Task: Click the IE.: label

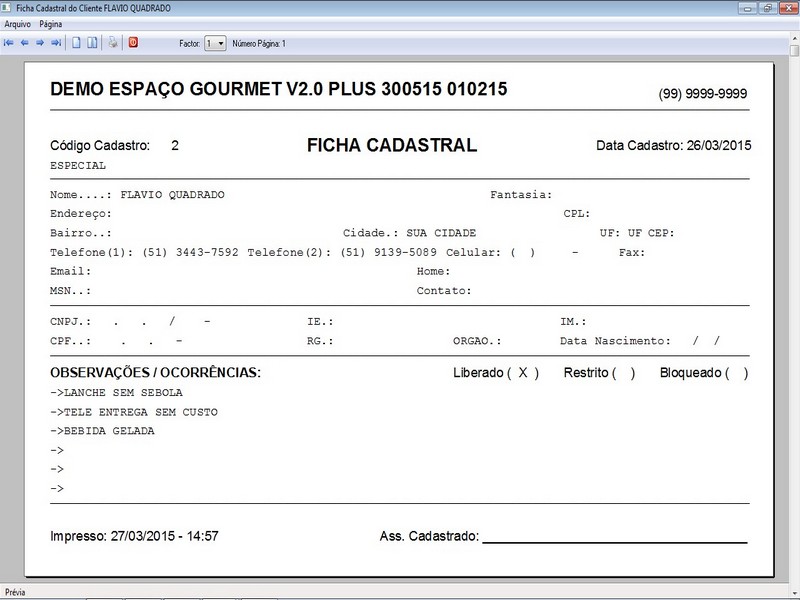Action: [320, 322]
